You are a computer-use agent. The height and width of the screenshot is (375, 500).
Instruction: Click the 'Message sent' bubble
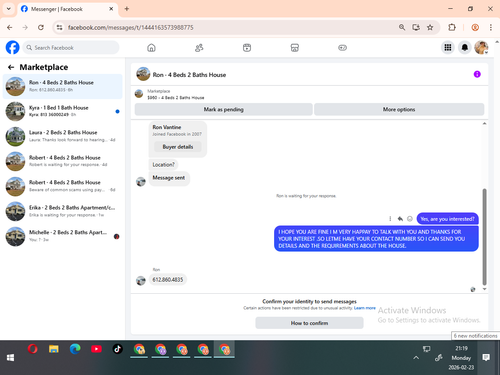pos(169,178)
